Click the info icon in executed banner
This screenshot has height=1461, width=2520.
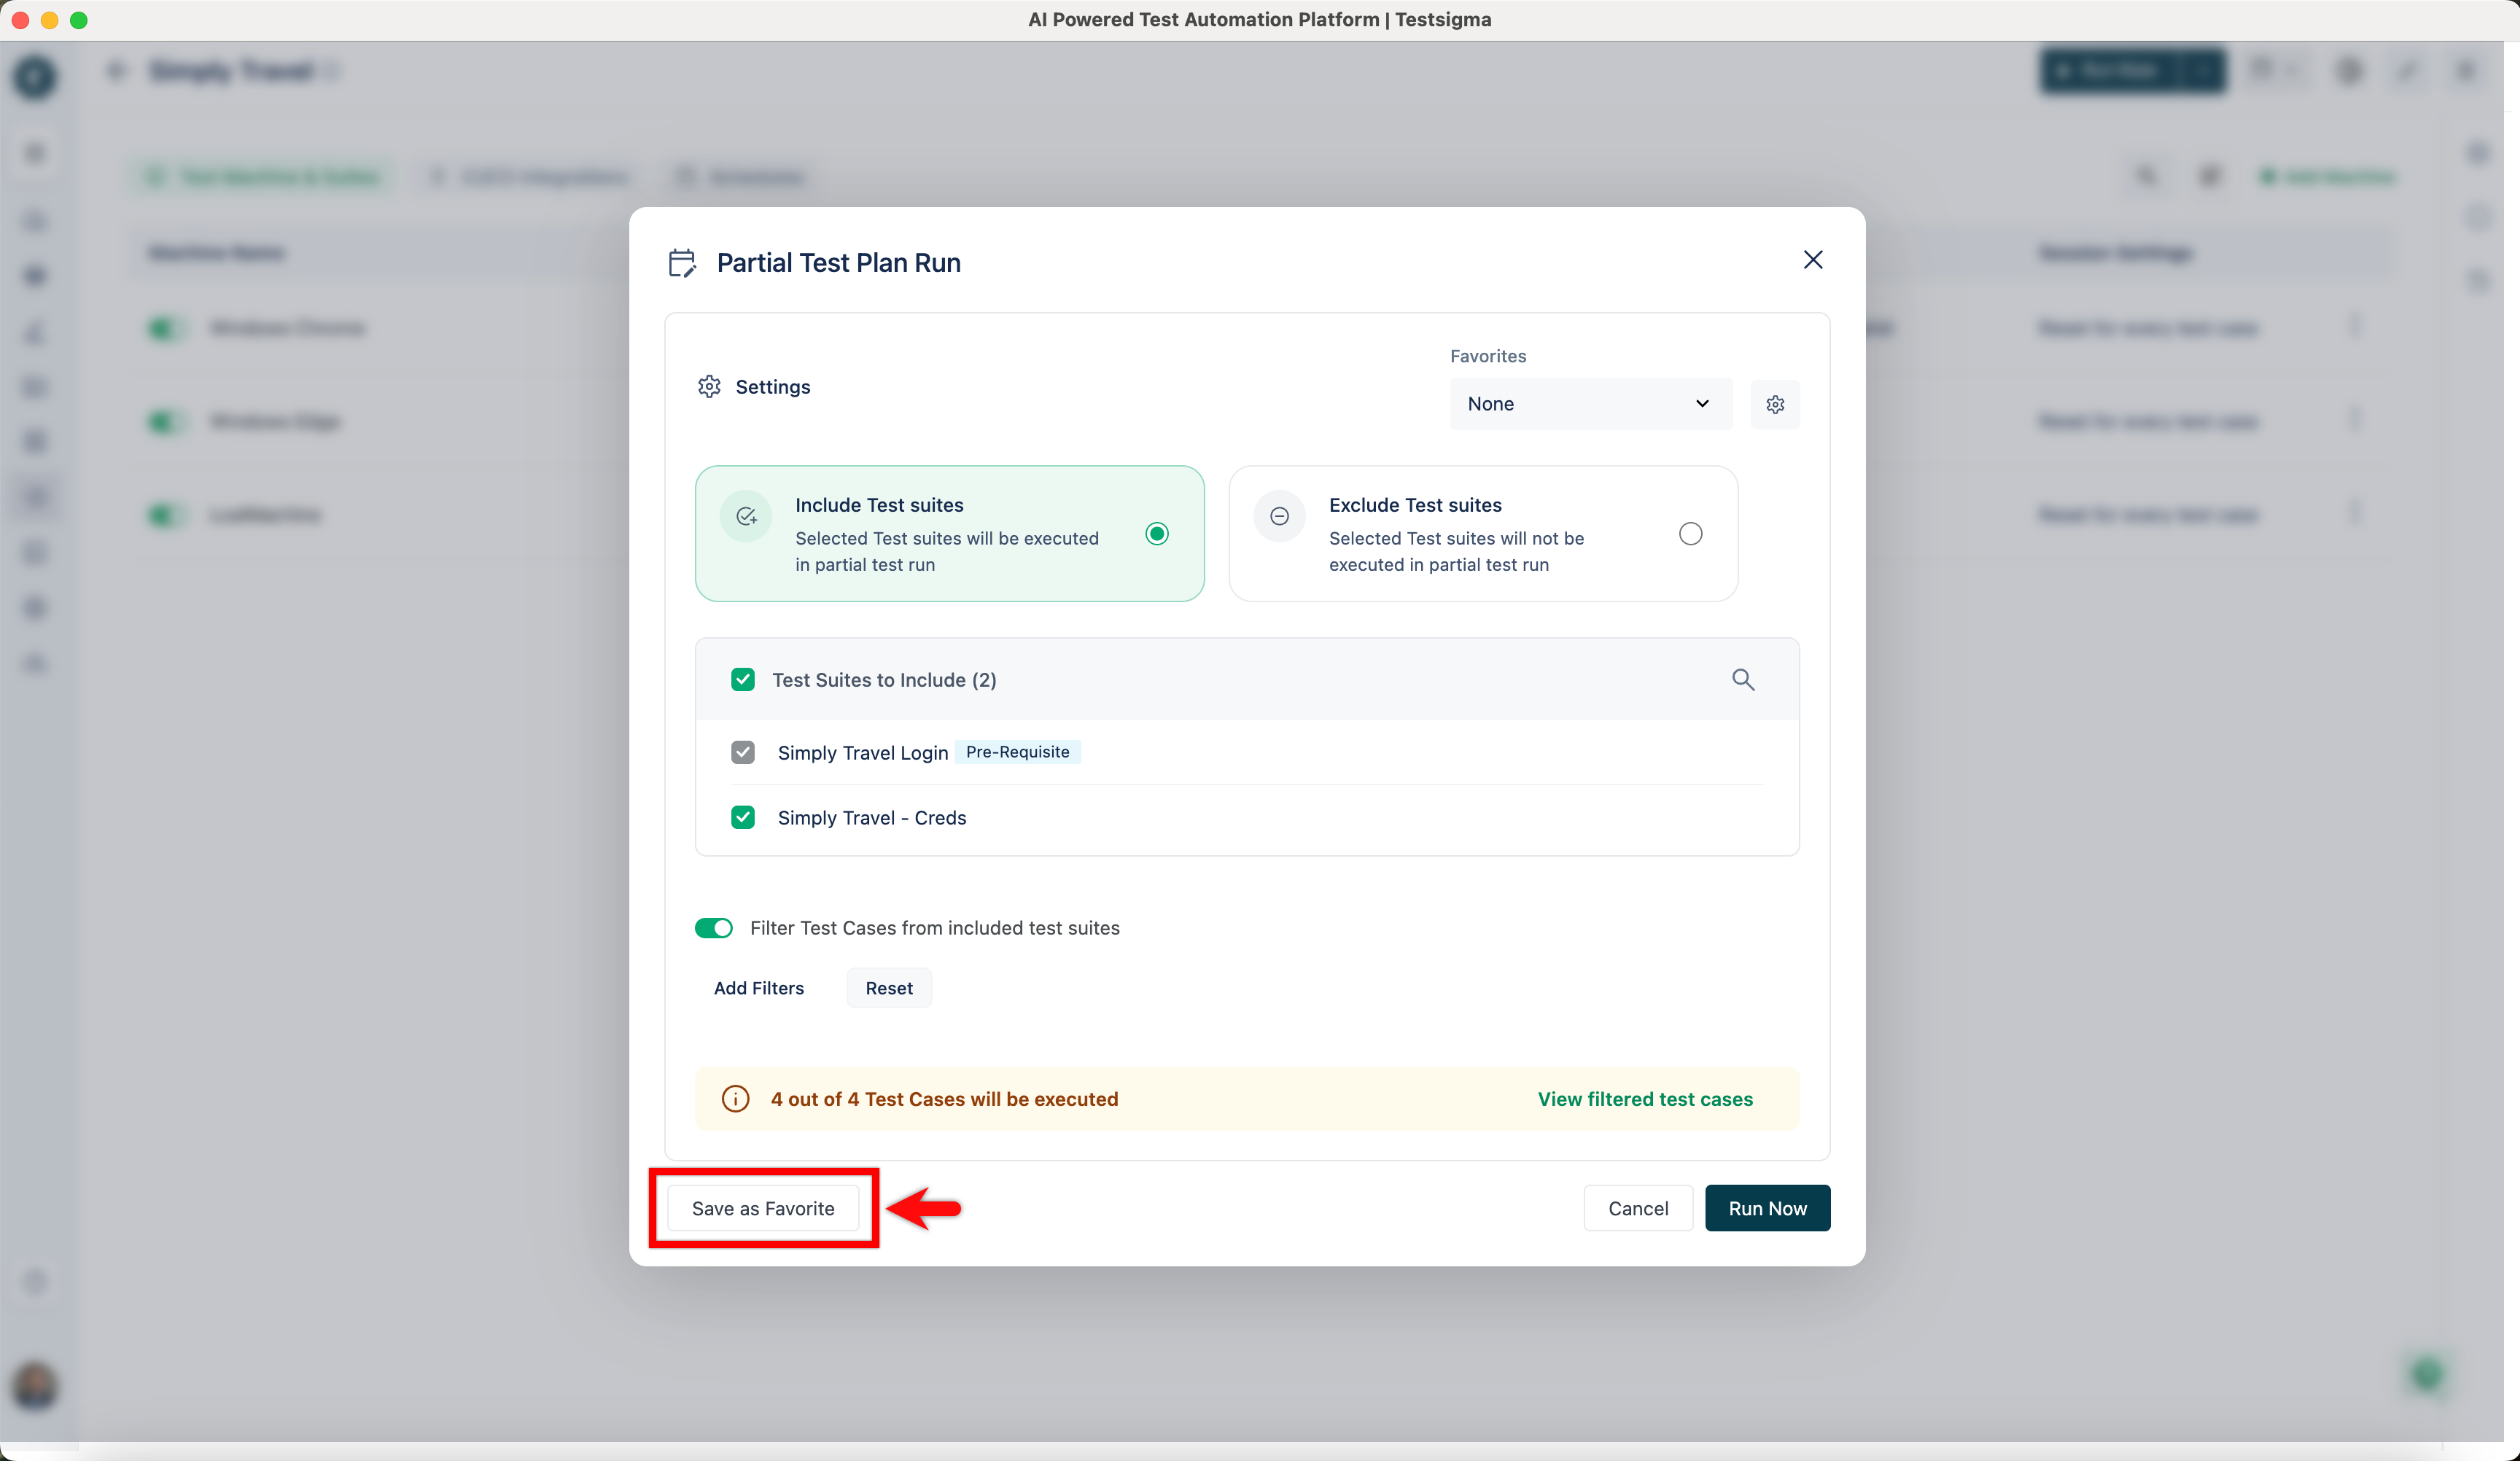tap(735, 1099)
